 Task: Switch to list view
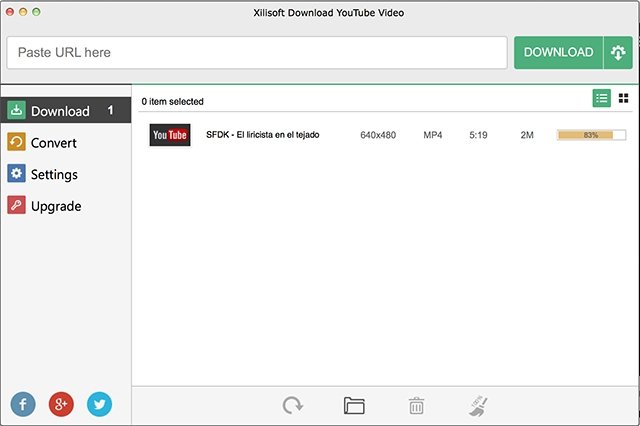pyautogui.click(x=602, y=98)
